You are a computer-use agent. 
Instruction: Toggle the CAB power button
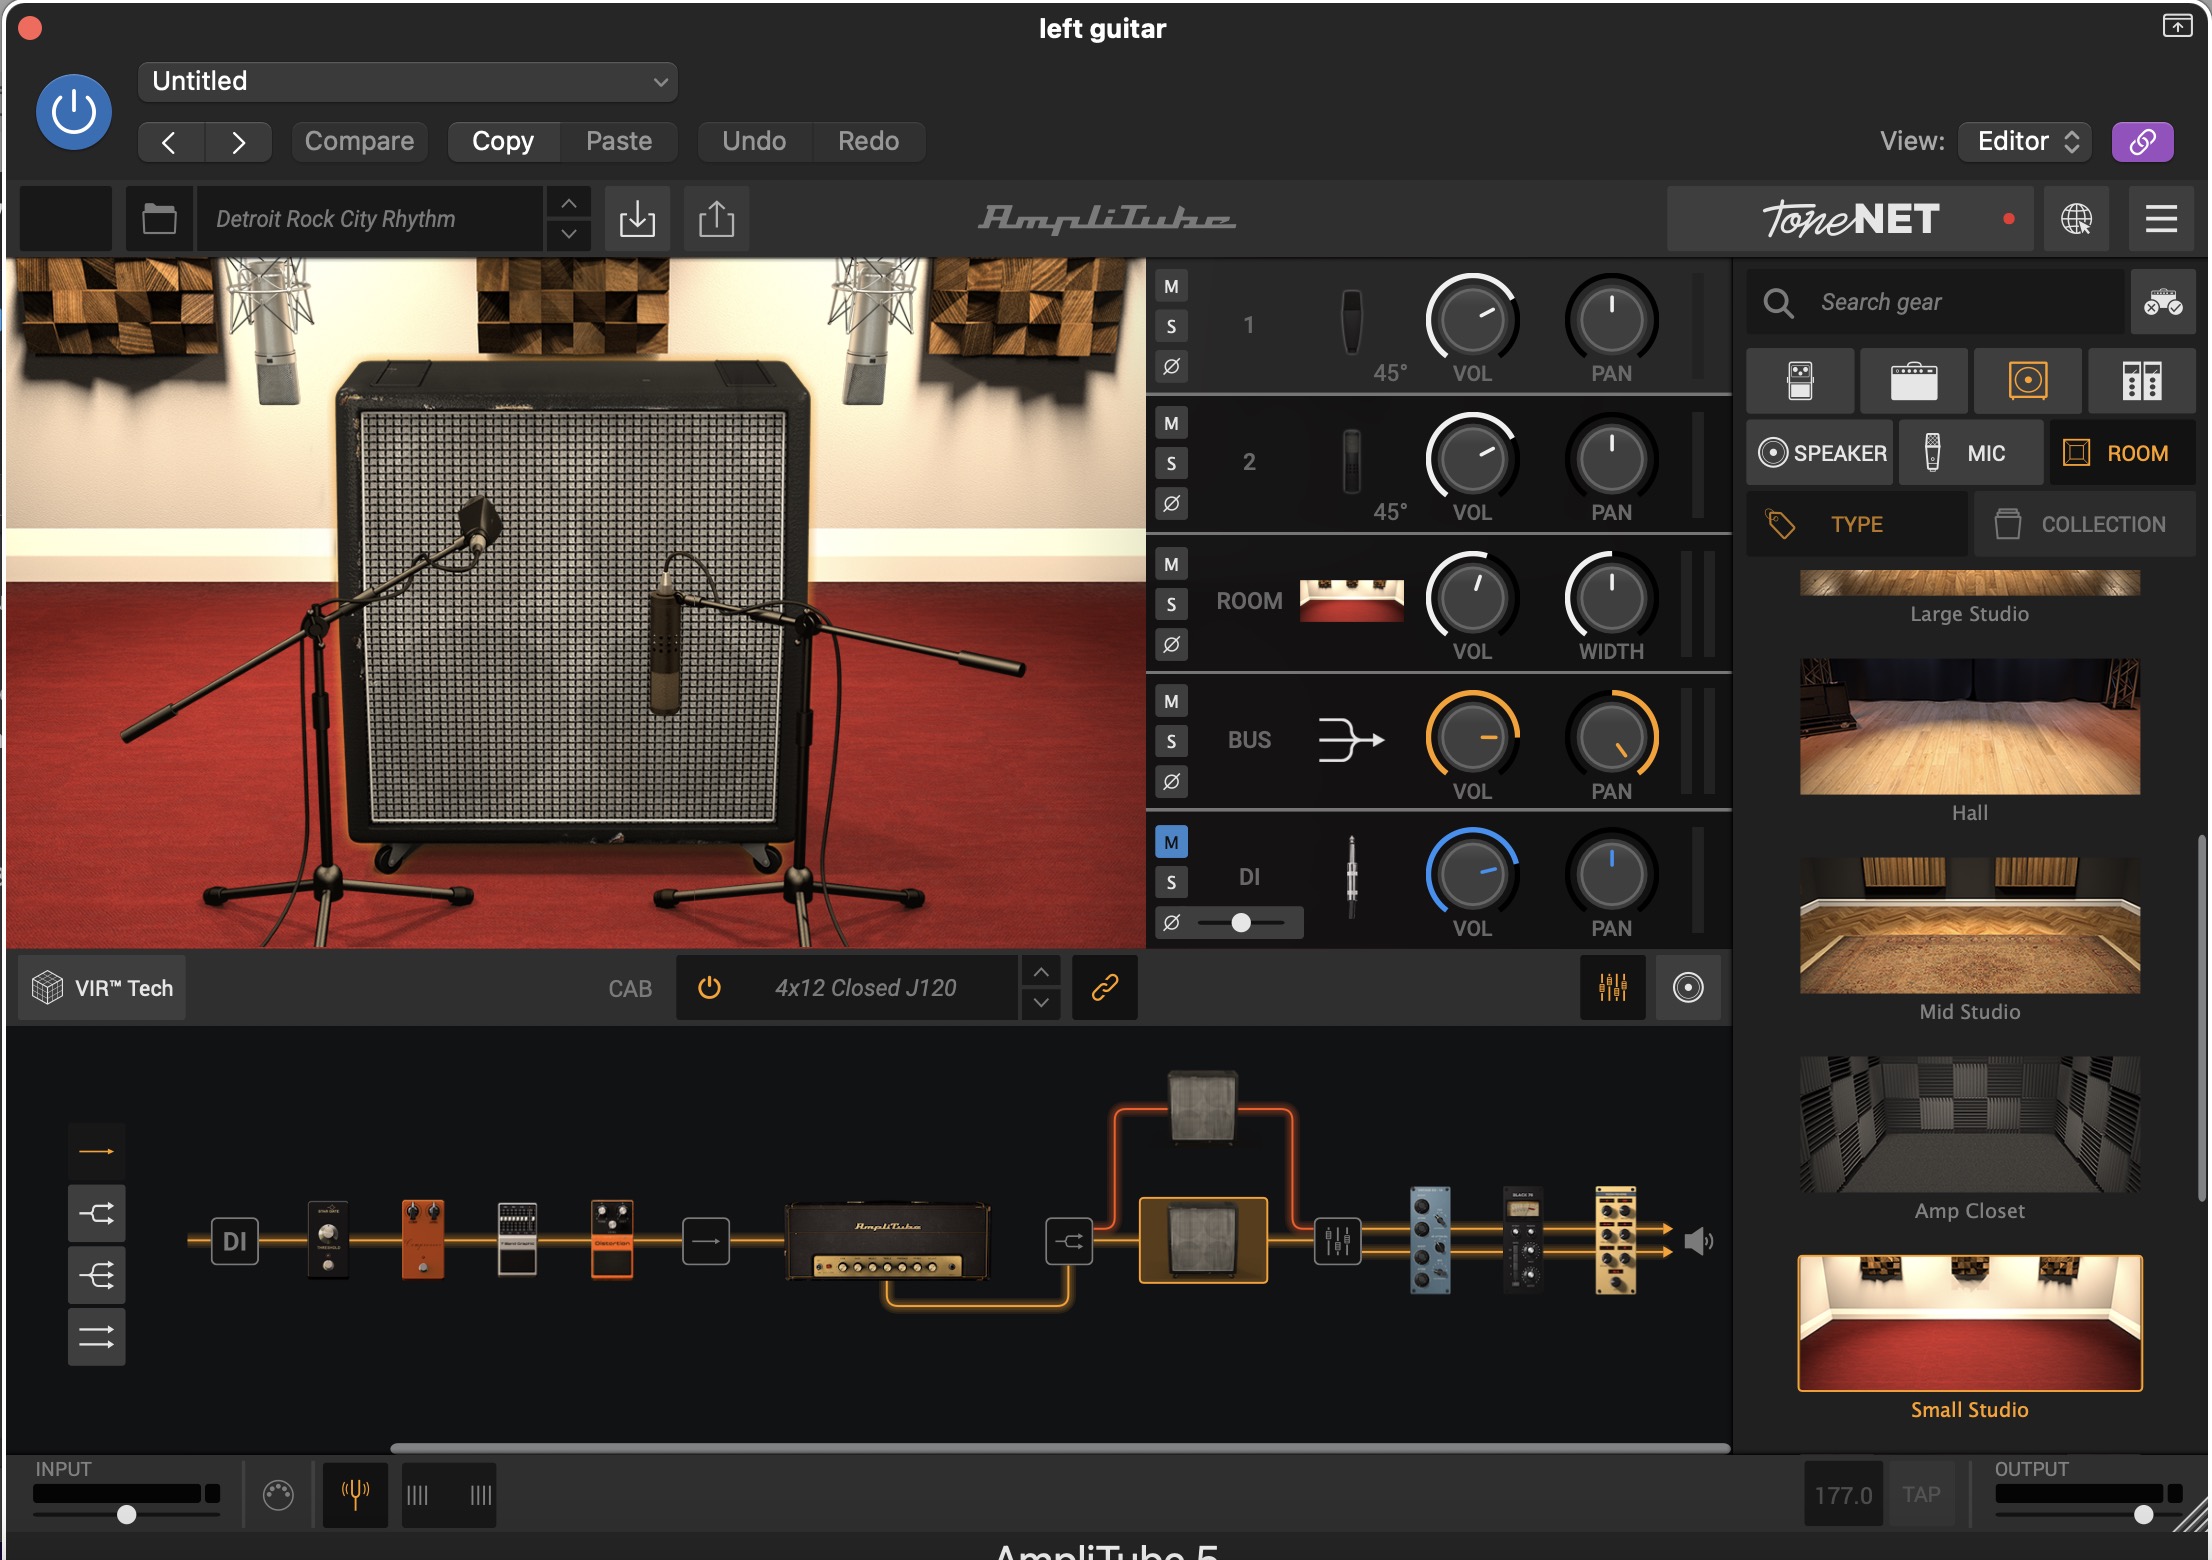(709, 988)
